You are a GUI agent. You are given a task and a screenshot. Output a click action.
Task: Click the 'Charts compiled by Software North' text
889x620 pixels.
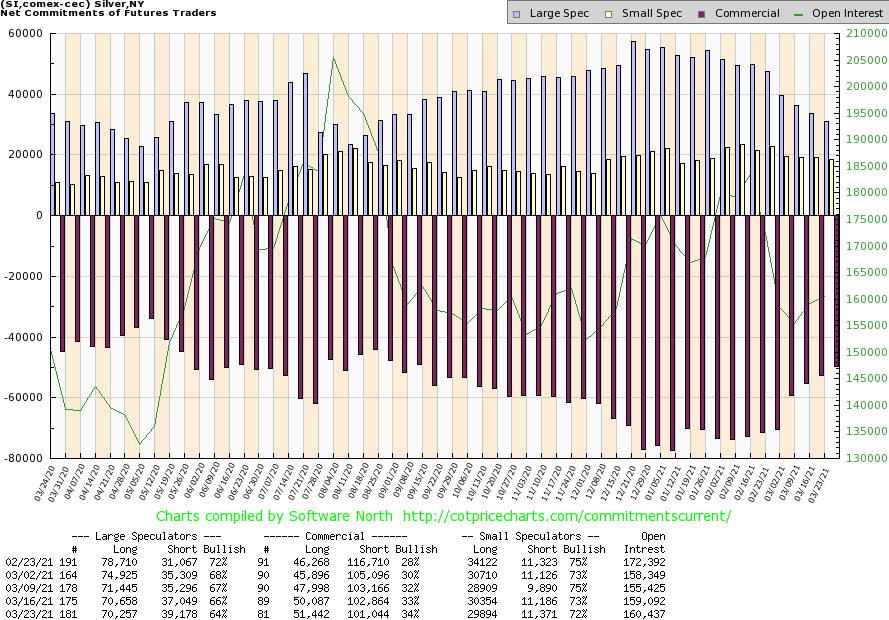click(x=275, y=516)
